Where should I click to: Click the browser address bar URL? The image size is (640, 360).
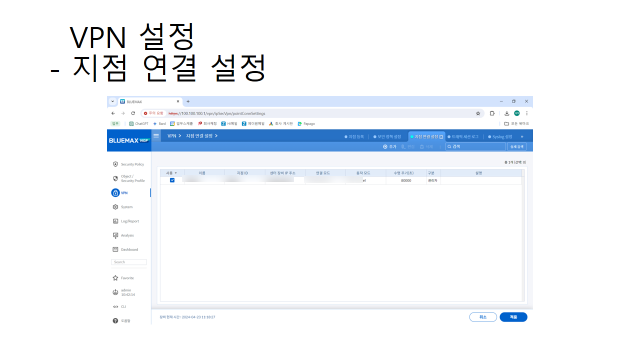point(217,113)
